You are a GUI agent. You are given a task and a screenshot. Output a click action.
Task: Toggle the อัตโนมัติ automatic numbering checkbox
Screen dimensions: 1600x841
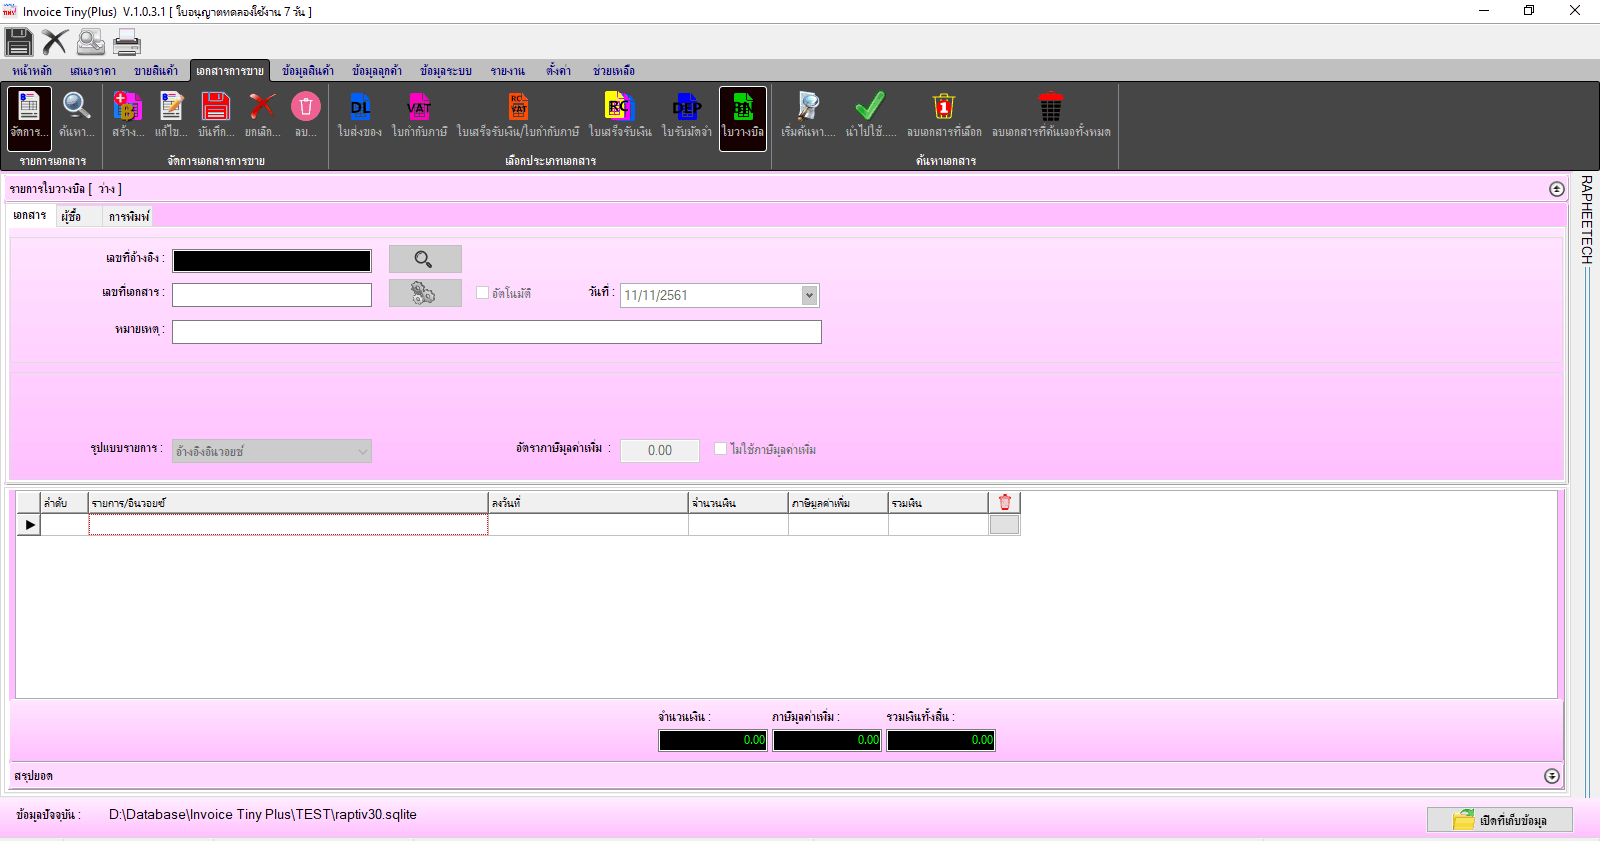[482, 293]
